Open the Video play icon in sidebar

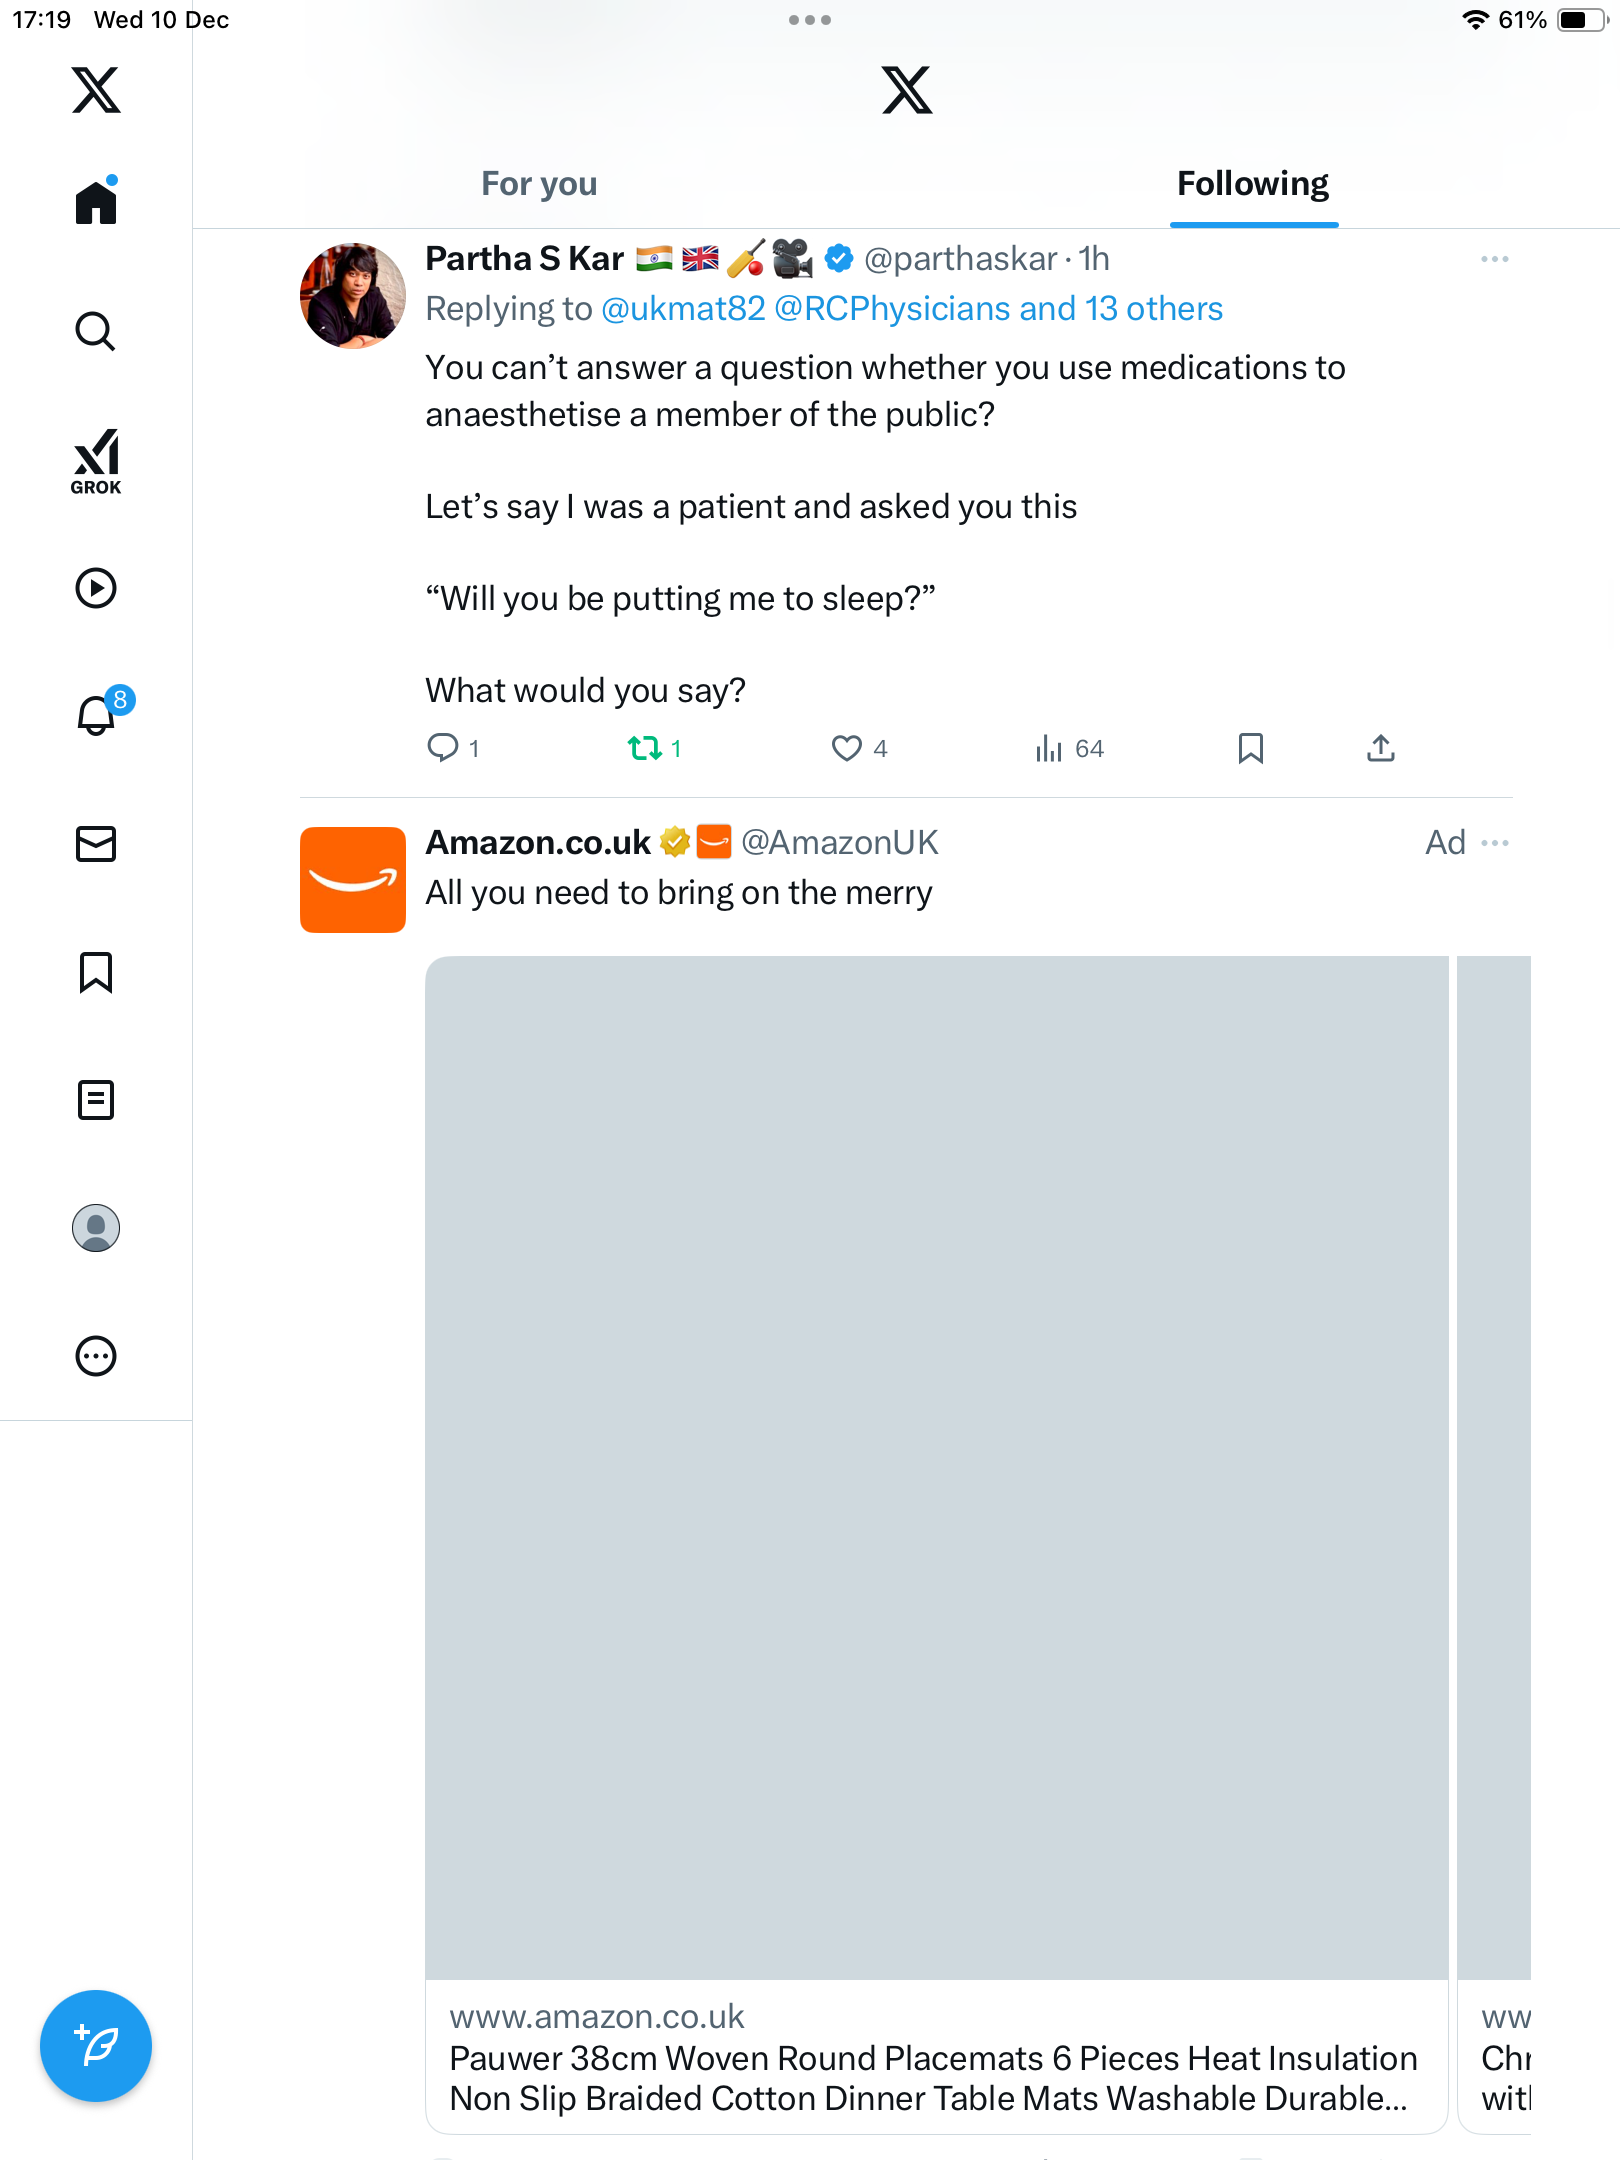tap(96, 588)
